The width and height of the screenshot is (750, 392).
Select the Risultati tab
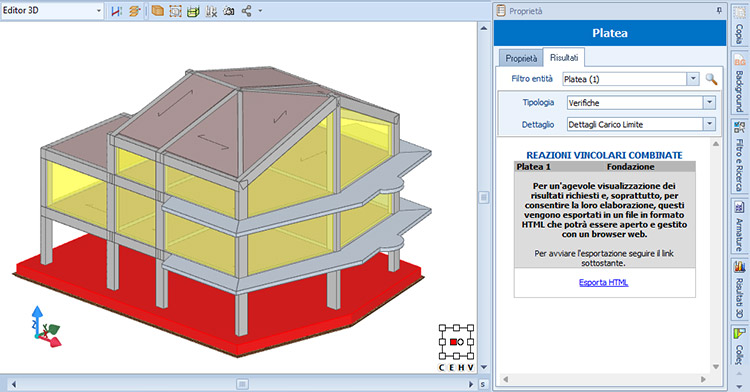coord(564,57)
